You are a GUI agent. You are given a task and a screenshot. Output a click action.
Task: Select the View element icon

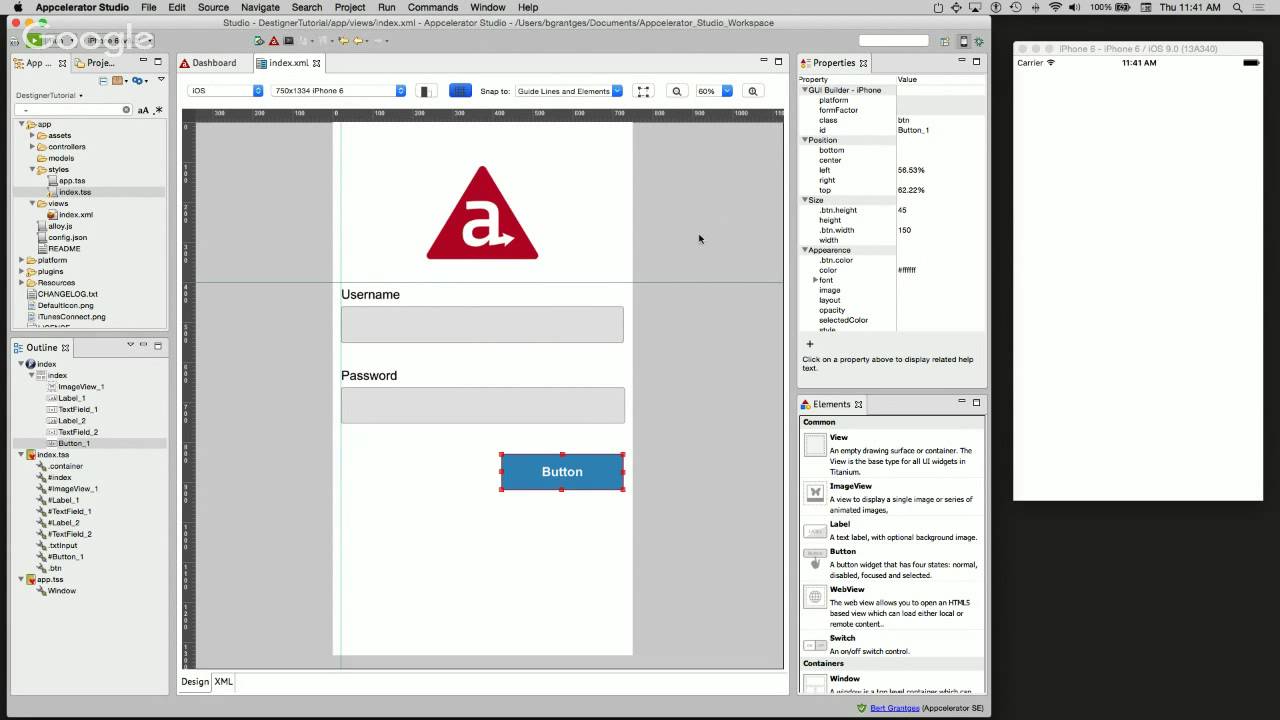tap(815, 445)
